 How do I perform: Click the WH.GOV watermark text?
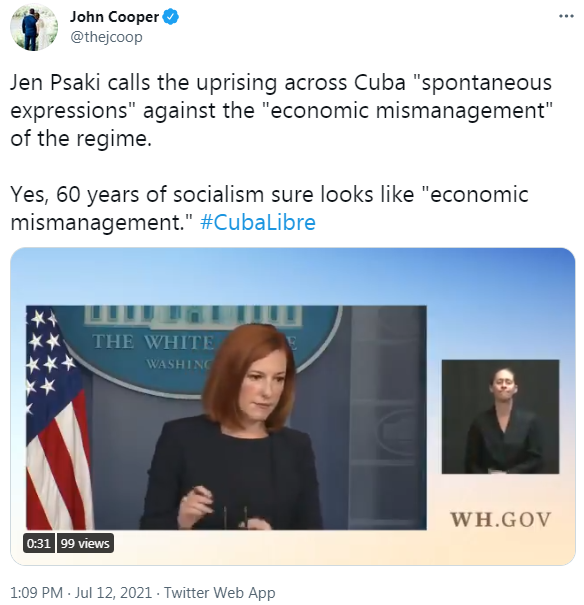pos(500,519)
